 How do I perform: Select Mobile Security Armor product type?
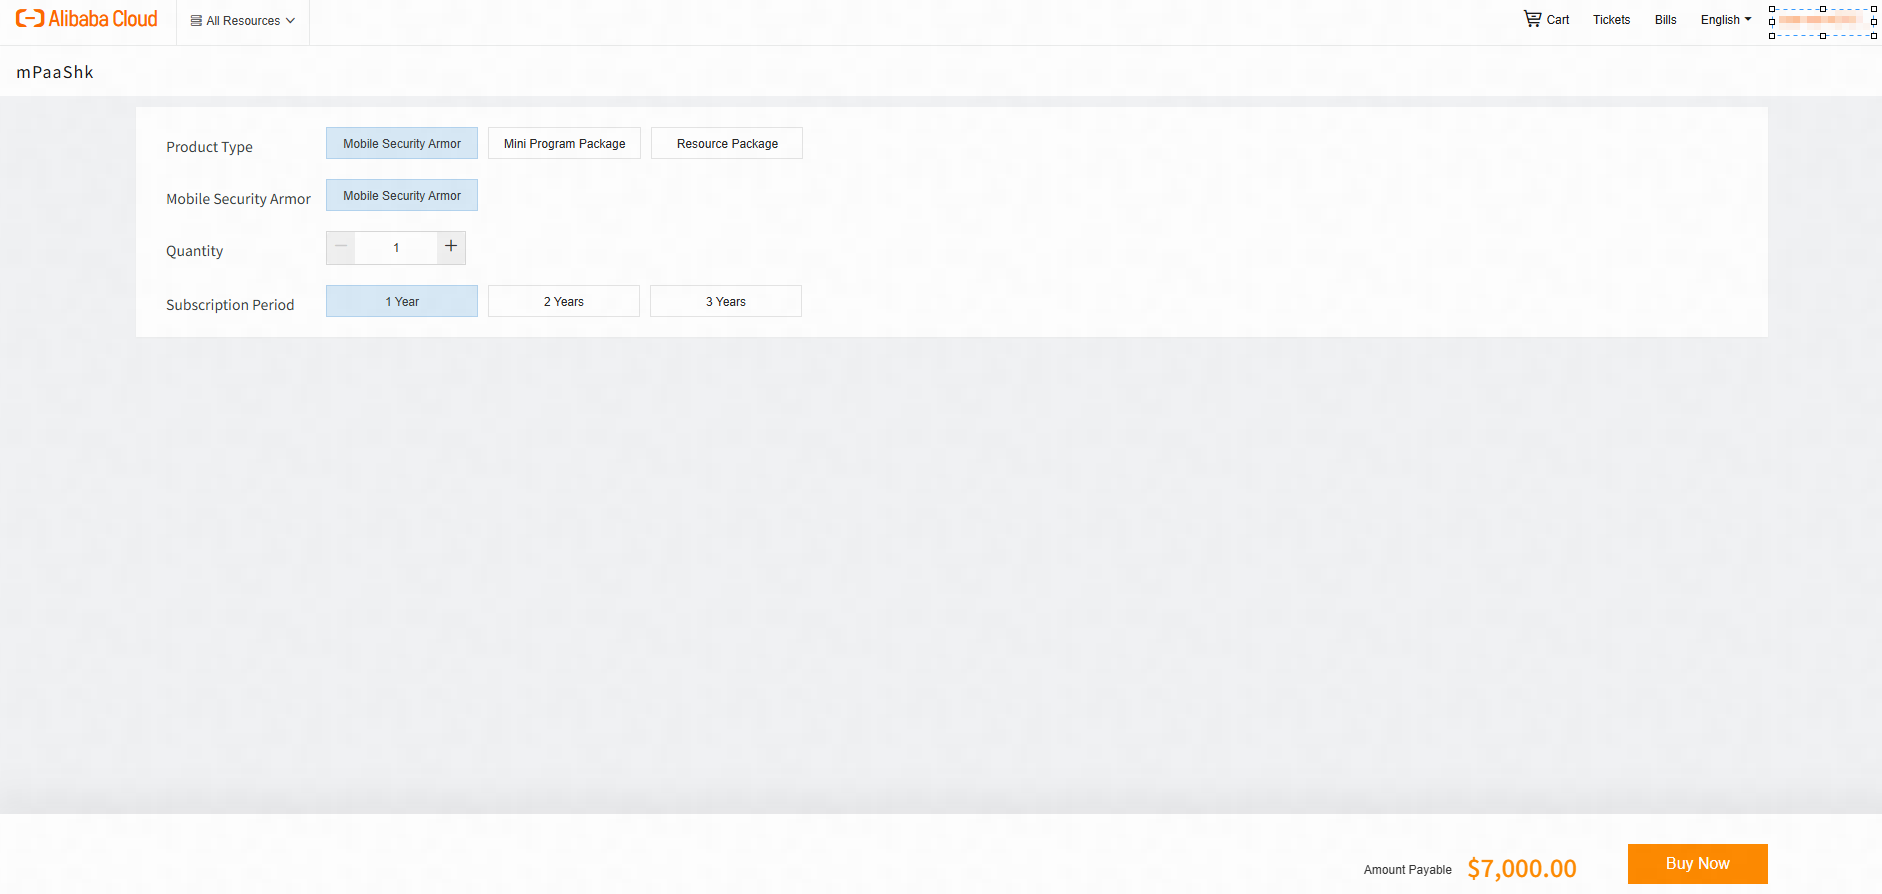tap(402, 144)
